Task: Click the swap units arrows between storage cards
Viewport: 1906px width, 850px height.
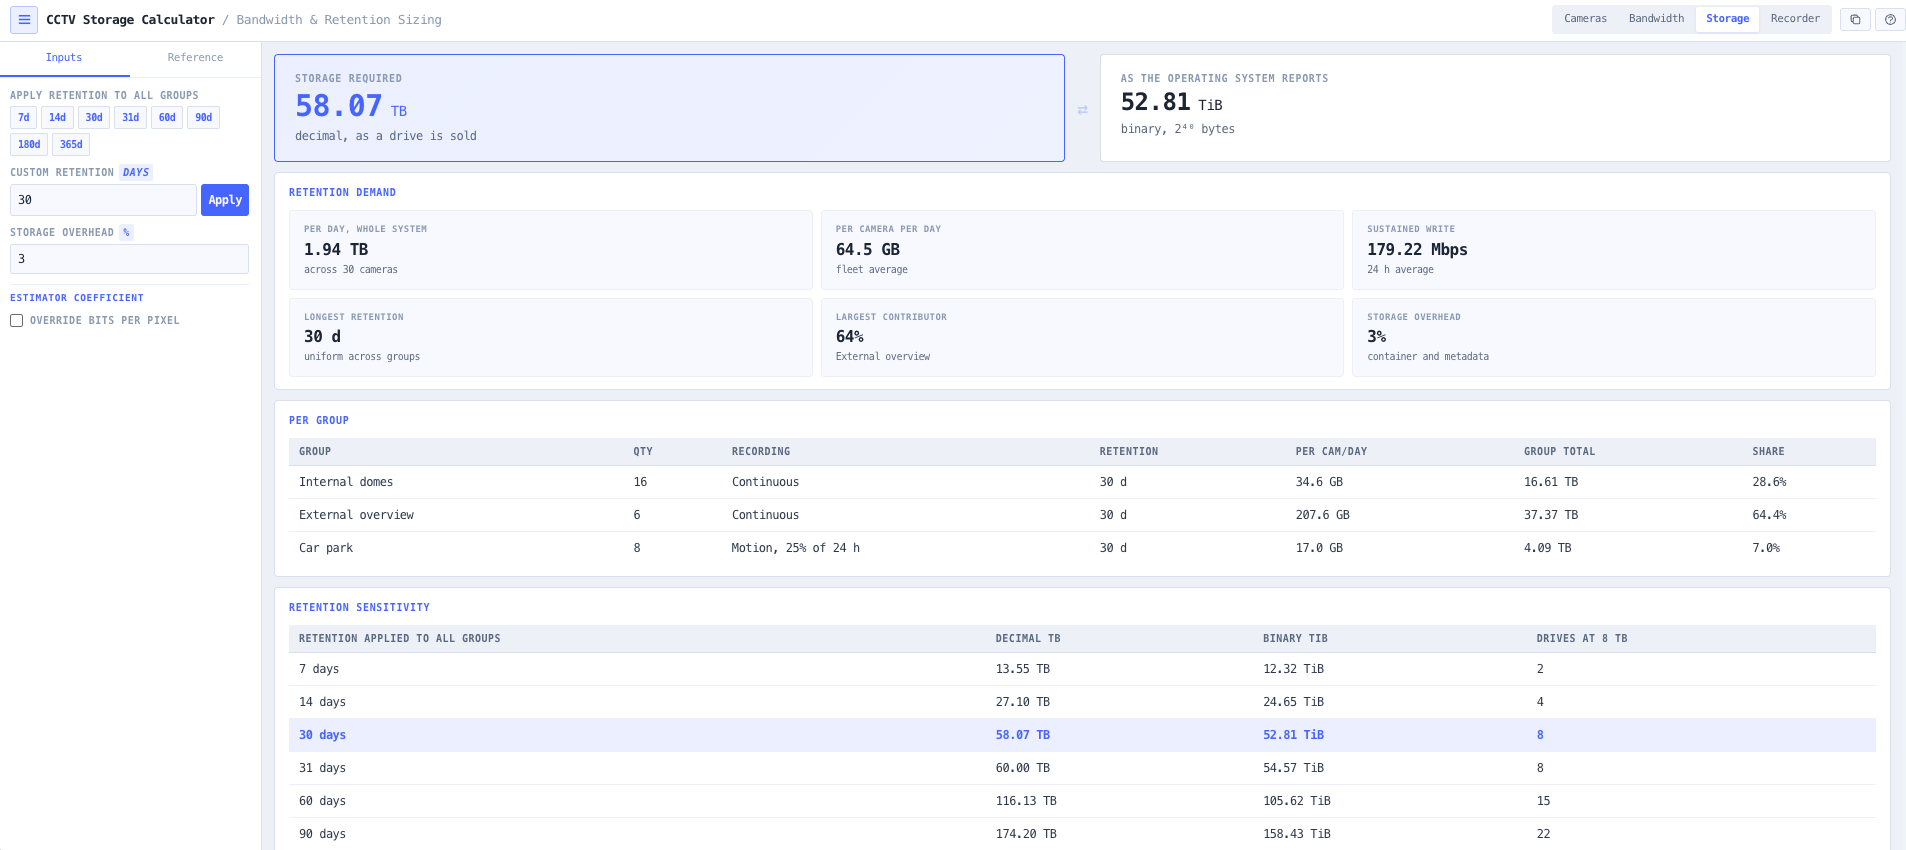Action: pos(1082,110)
